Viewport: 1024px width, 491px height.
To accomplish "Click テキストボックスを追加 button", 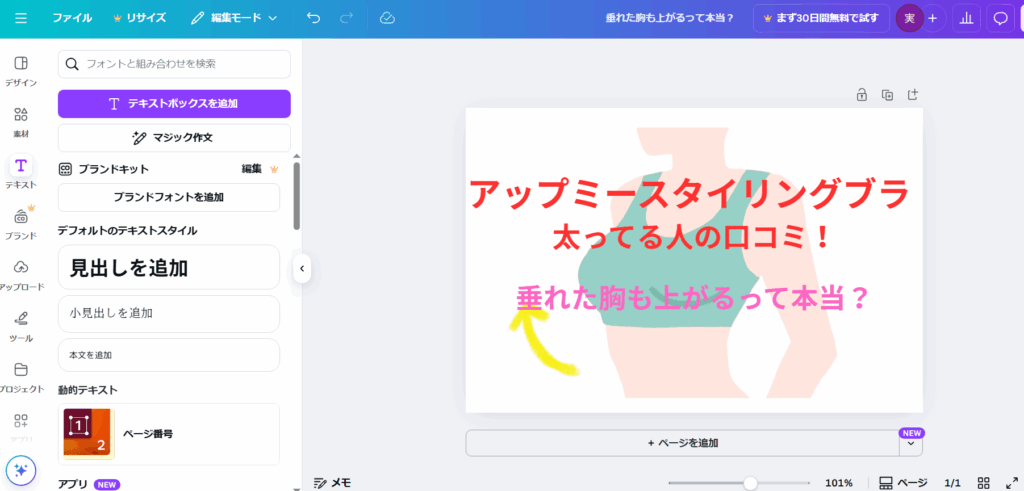I will pos(174,104).
